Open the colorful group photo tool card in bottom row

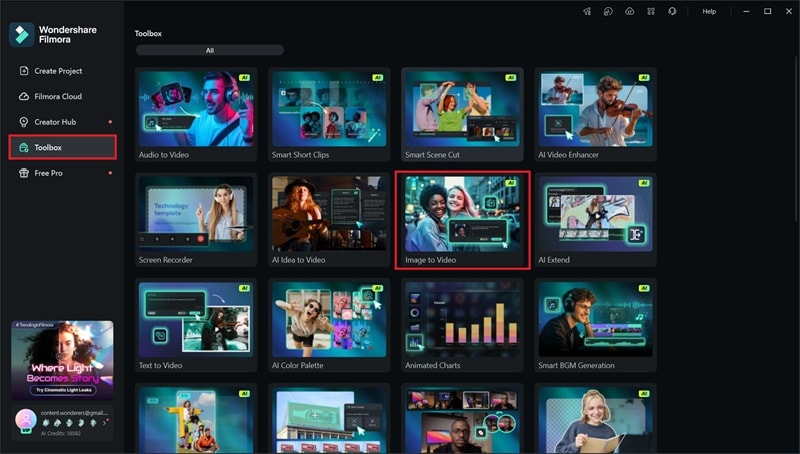196,419
